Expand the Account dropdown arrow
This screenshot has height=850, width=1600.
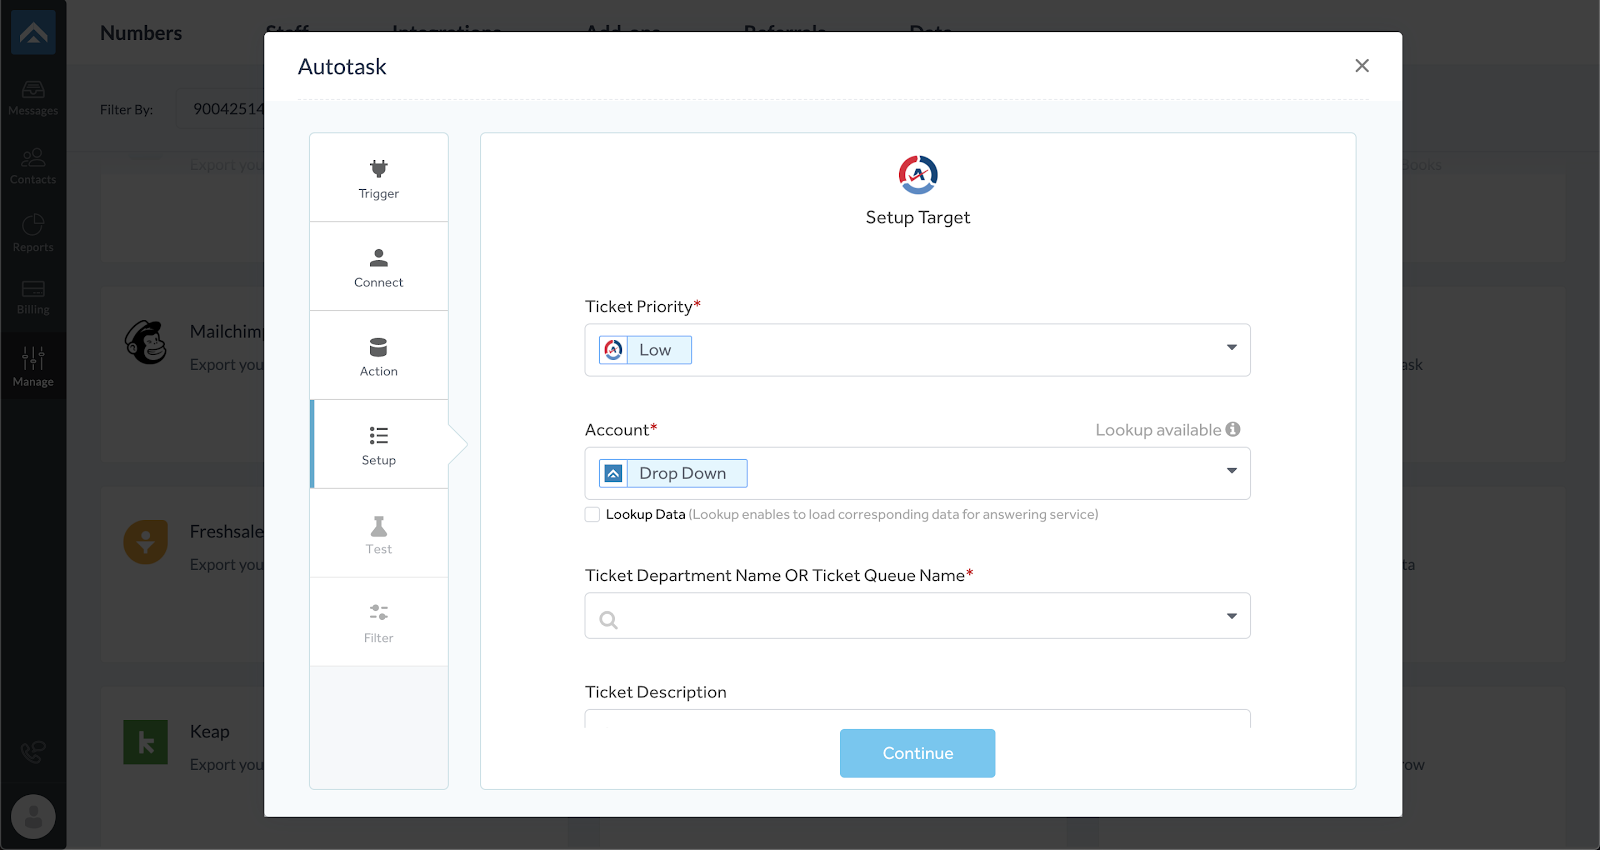pos(1232,471)
